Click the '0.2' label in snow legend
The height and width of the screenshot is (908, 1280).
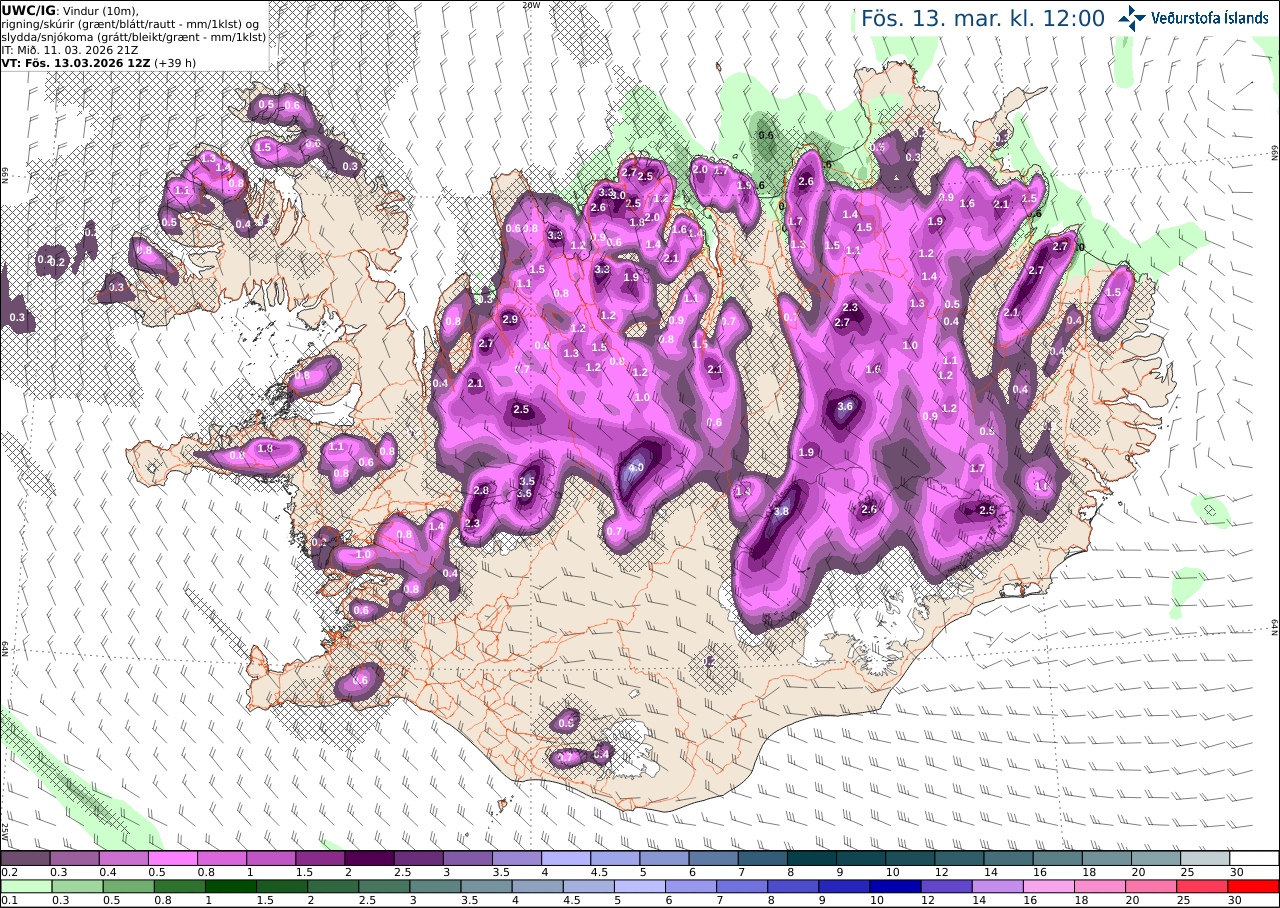pyautogui.click(x=9, y=872)
